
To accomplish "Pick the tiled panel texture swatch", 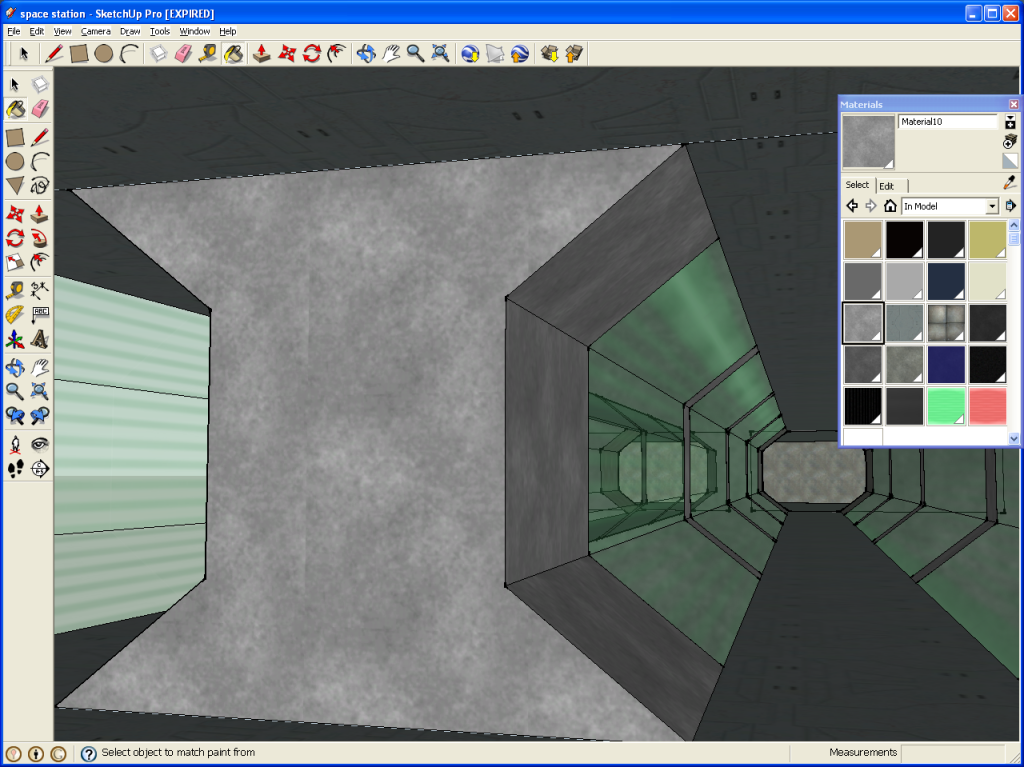I will pos(946,323).
